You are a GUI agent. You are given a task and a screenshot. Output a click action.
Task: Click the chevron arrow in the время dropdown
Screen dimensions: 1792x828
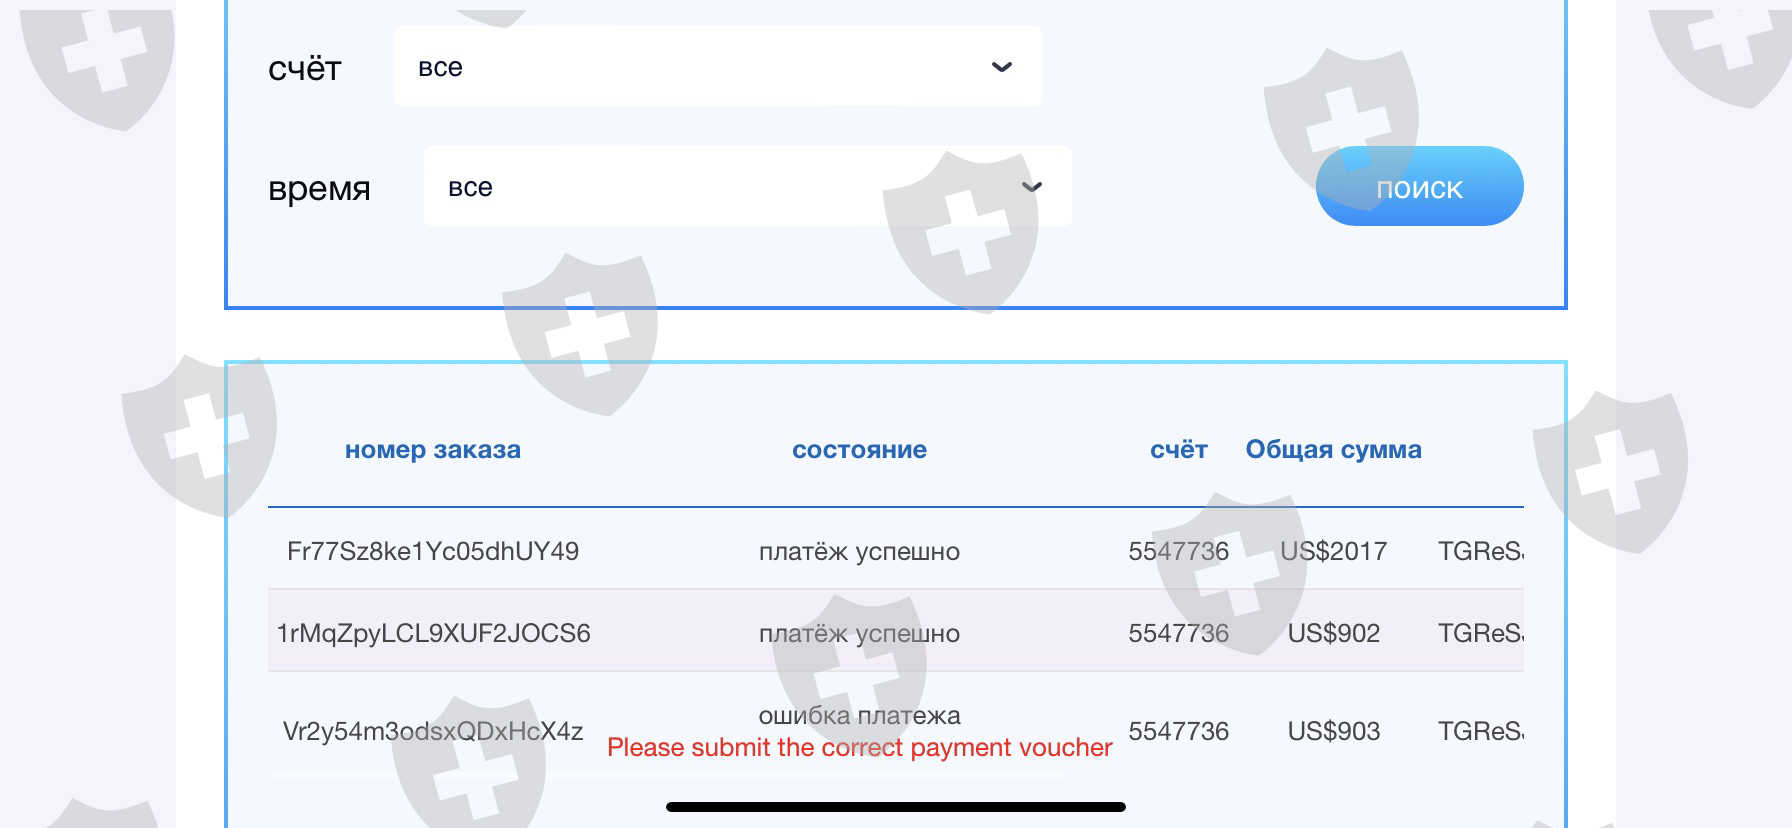coord(1031,187)
